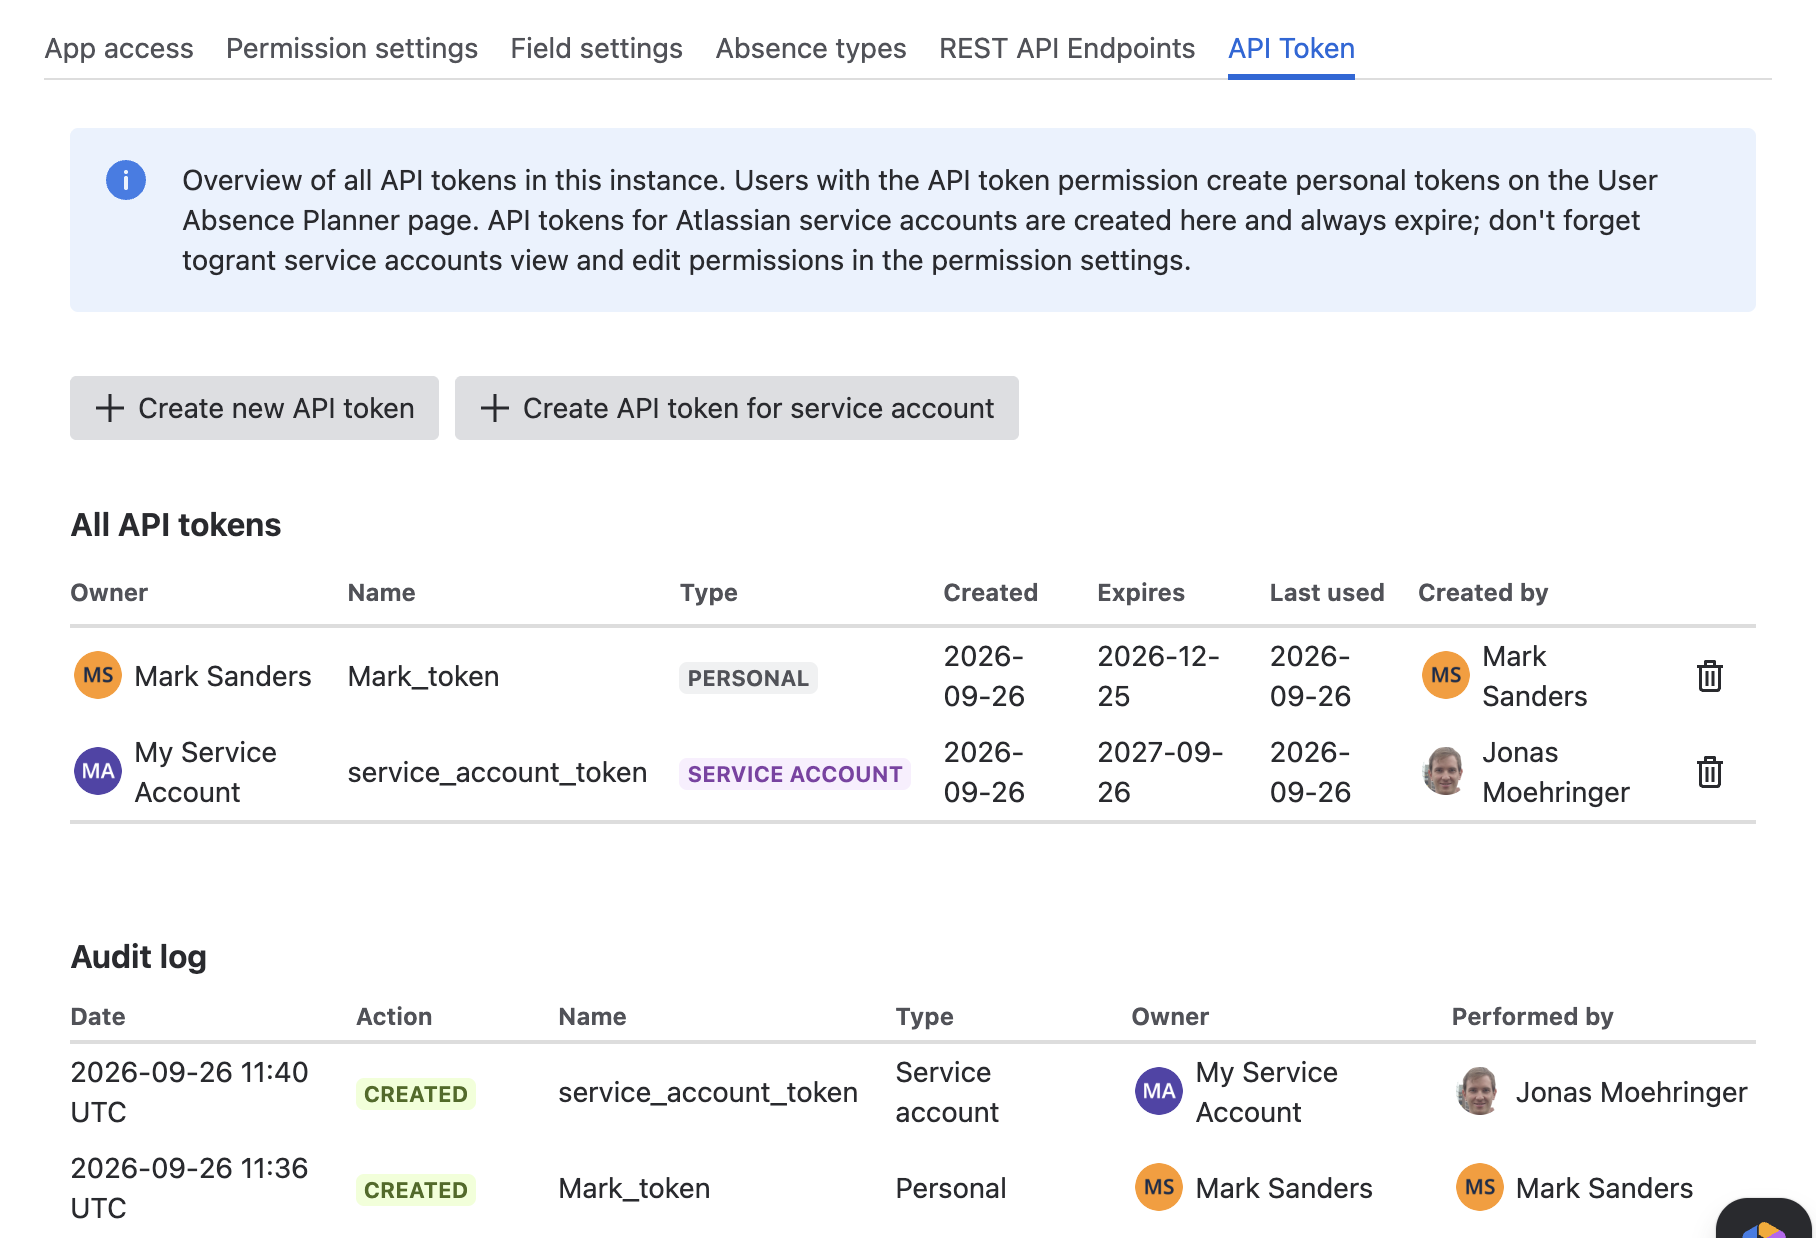The image size is (1816, 1238).
Task: Delete the service_account_token API token
Action: [1709, 772]
